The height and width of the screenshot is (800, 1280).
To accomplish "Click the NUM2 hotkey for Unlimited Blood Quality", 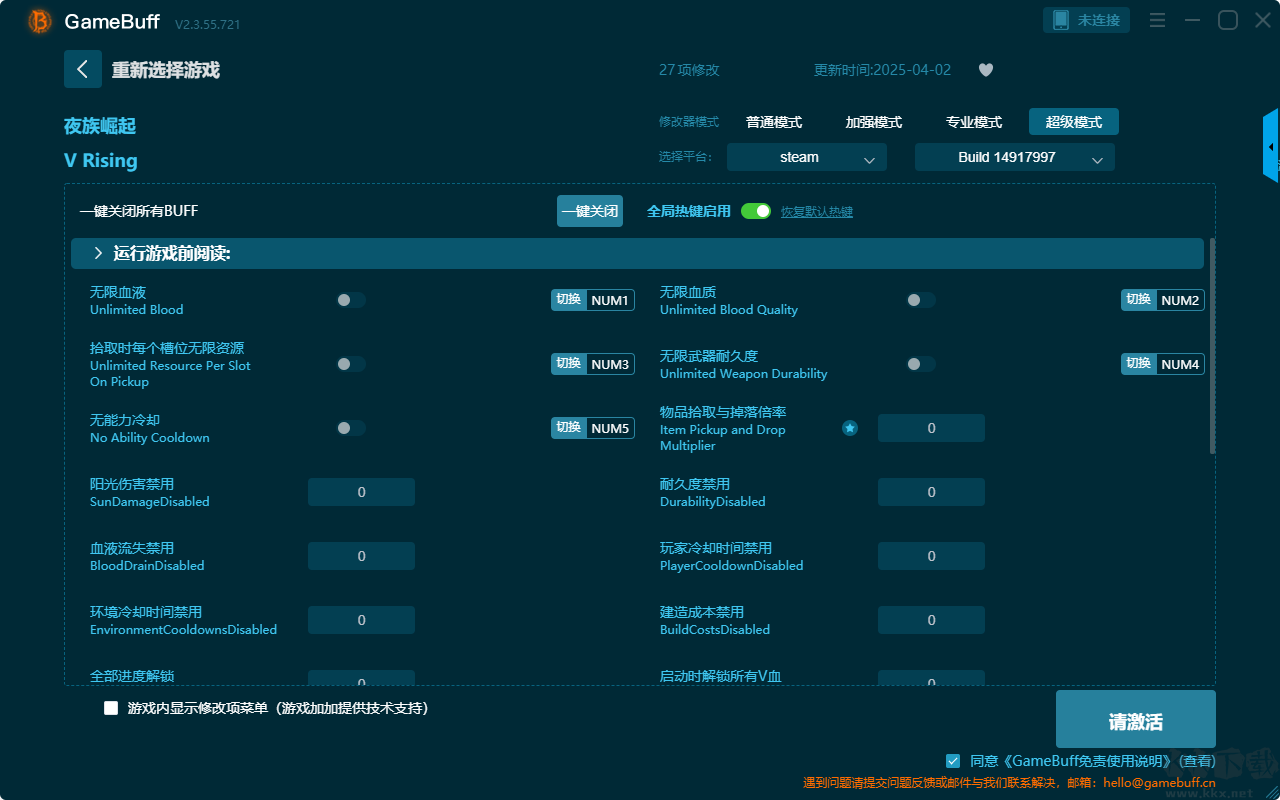I will tap(1163, 300).
